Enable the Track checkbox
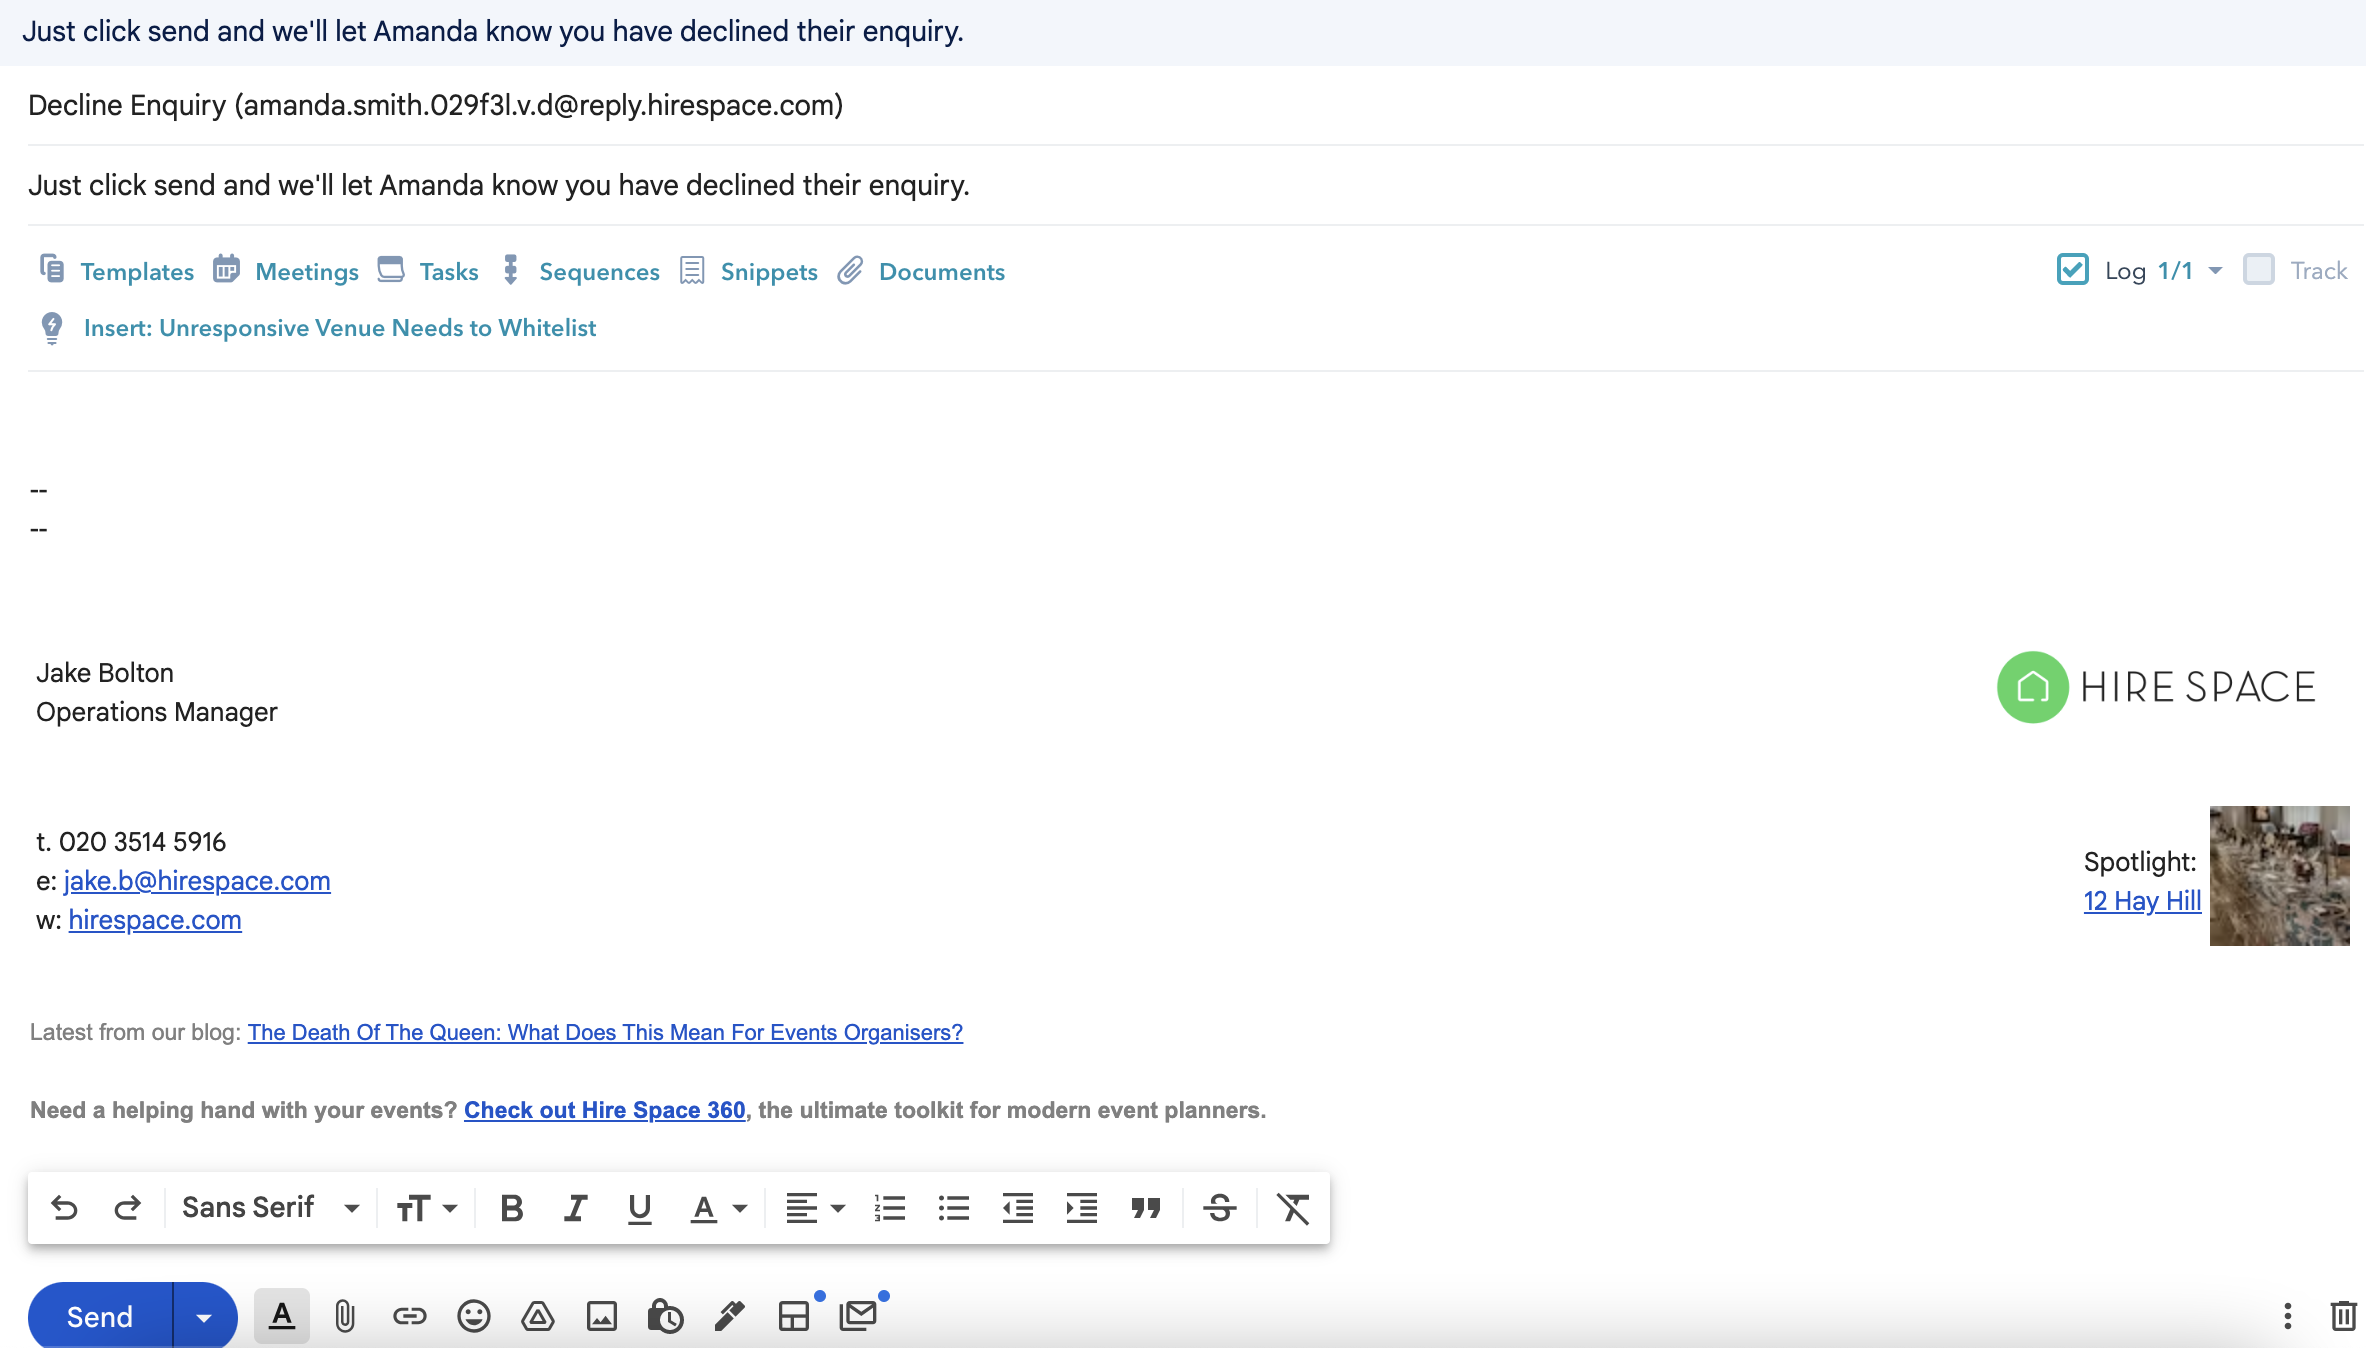 pyautogui.click(x=2259, y=270)
